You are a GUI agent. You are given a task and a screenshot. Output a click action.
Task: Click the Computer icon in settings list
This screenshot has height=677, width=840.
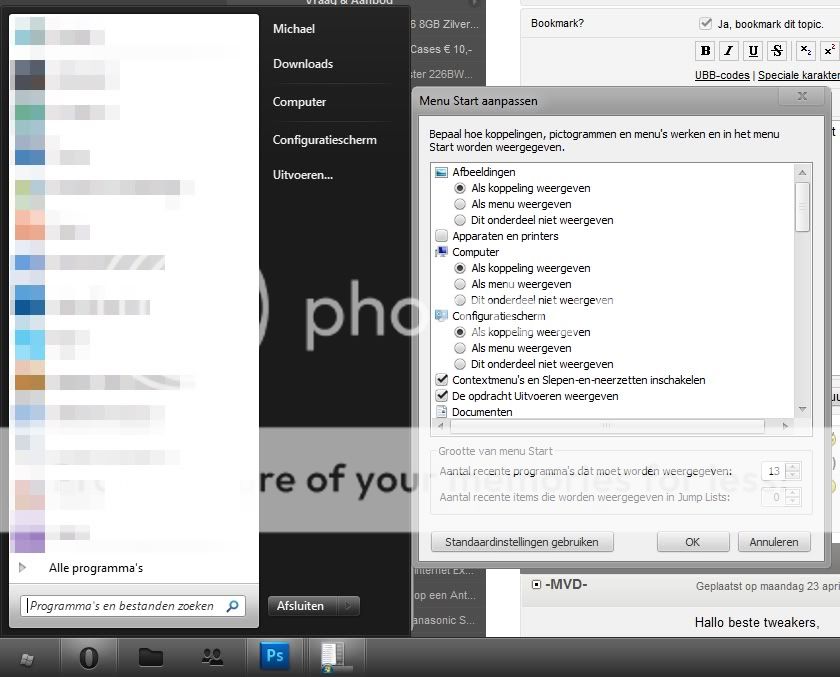(441, 252)
